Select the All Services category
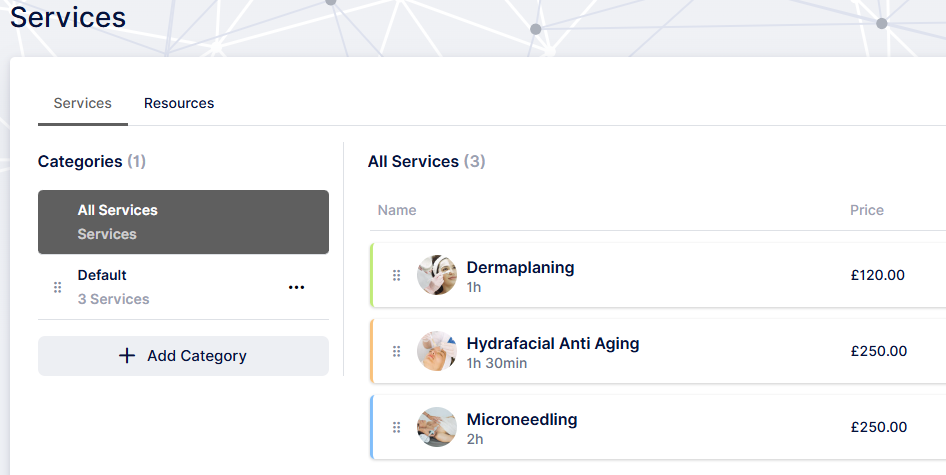Image resolution: width=946 pixels, height=475 pixels. pyautogui.click(x=183, y=222)
